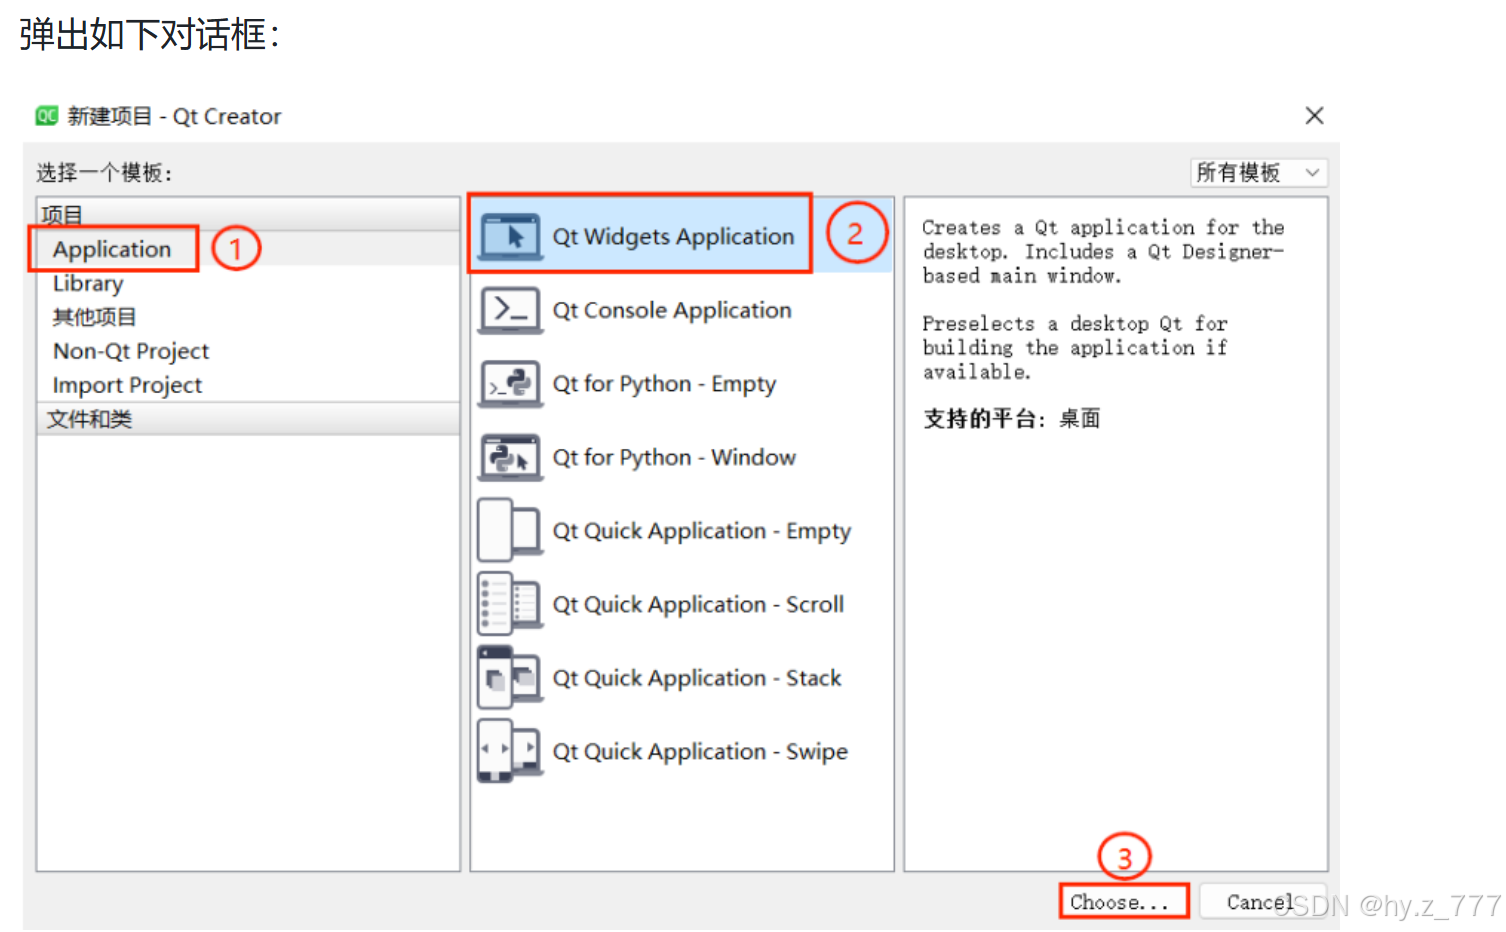The width and height of the screenshot is (1506, 932).
Task: Click the 项目 section header
Action: point(248,215)
